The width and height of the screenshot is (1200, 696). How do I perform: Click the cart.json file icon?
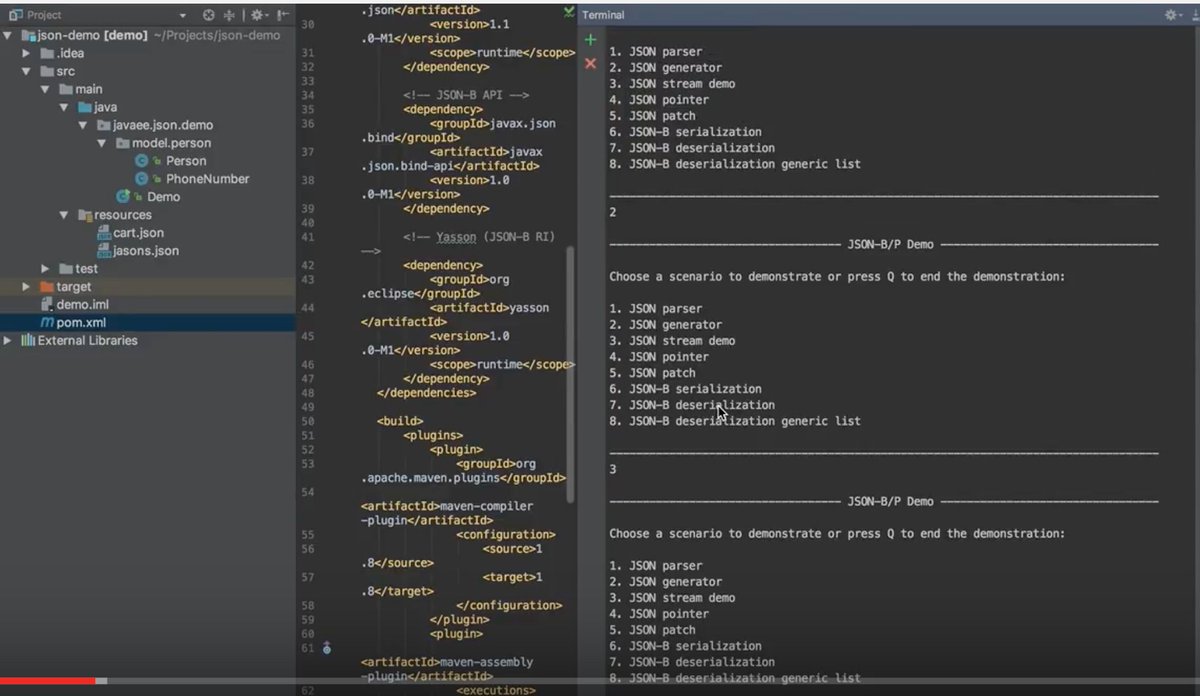click(x=104, y=233)
